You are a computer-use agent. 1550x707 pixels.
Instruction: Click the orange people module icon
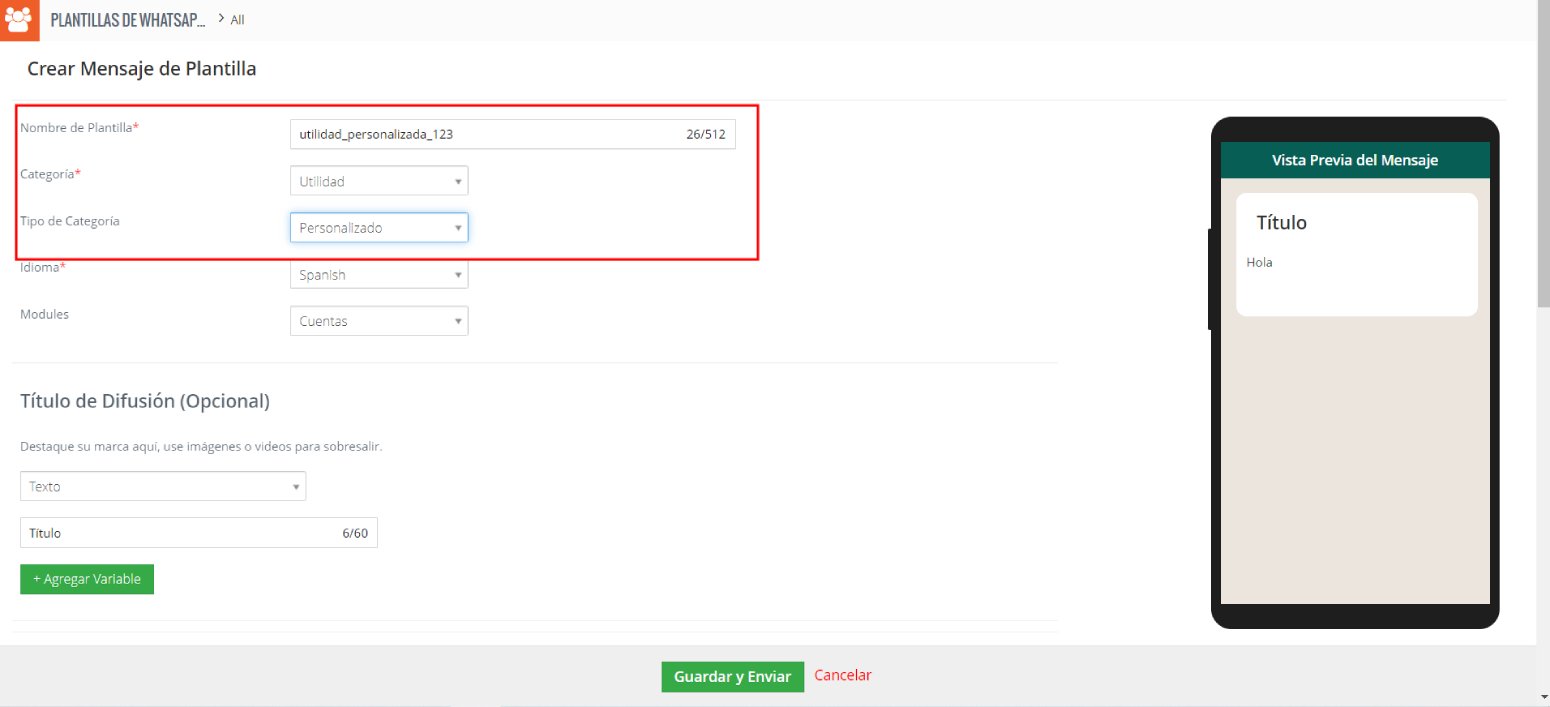click(x=20, y=19)
